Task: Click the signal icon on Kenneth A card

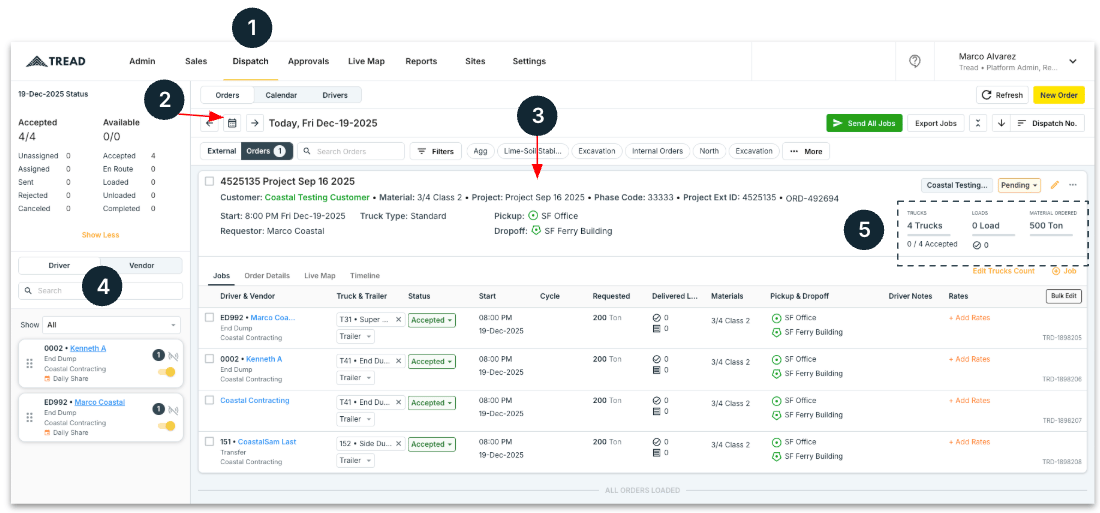Action: coord(173,356)
